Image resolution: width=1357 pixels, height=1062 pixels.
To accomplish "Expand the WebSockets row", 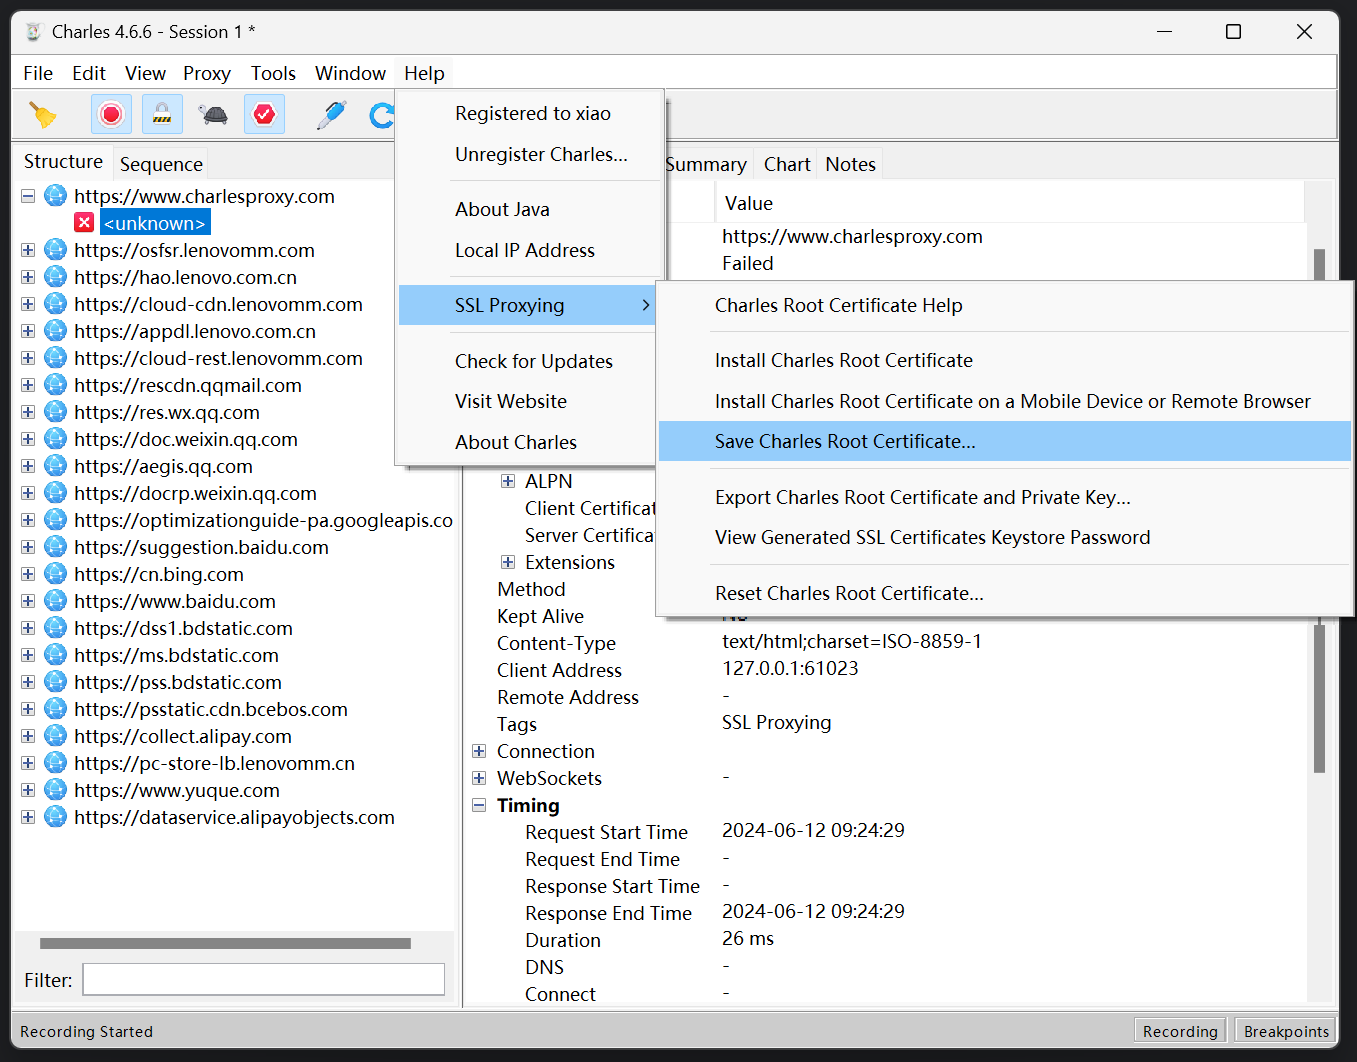I will pyautogui.click(x=479, y=778).
